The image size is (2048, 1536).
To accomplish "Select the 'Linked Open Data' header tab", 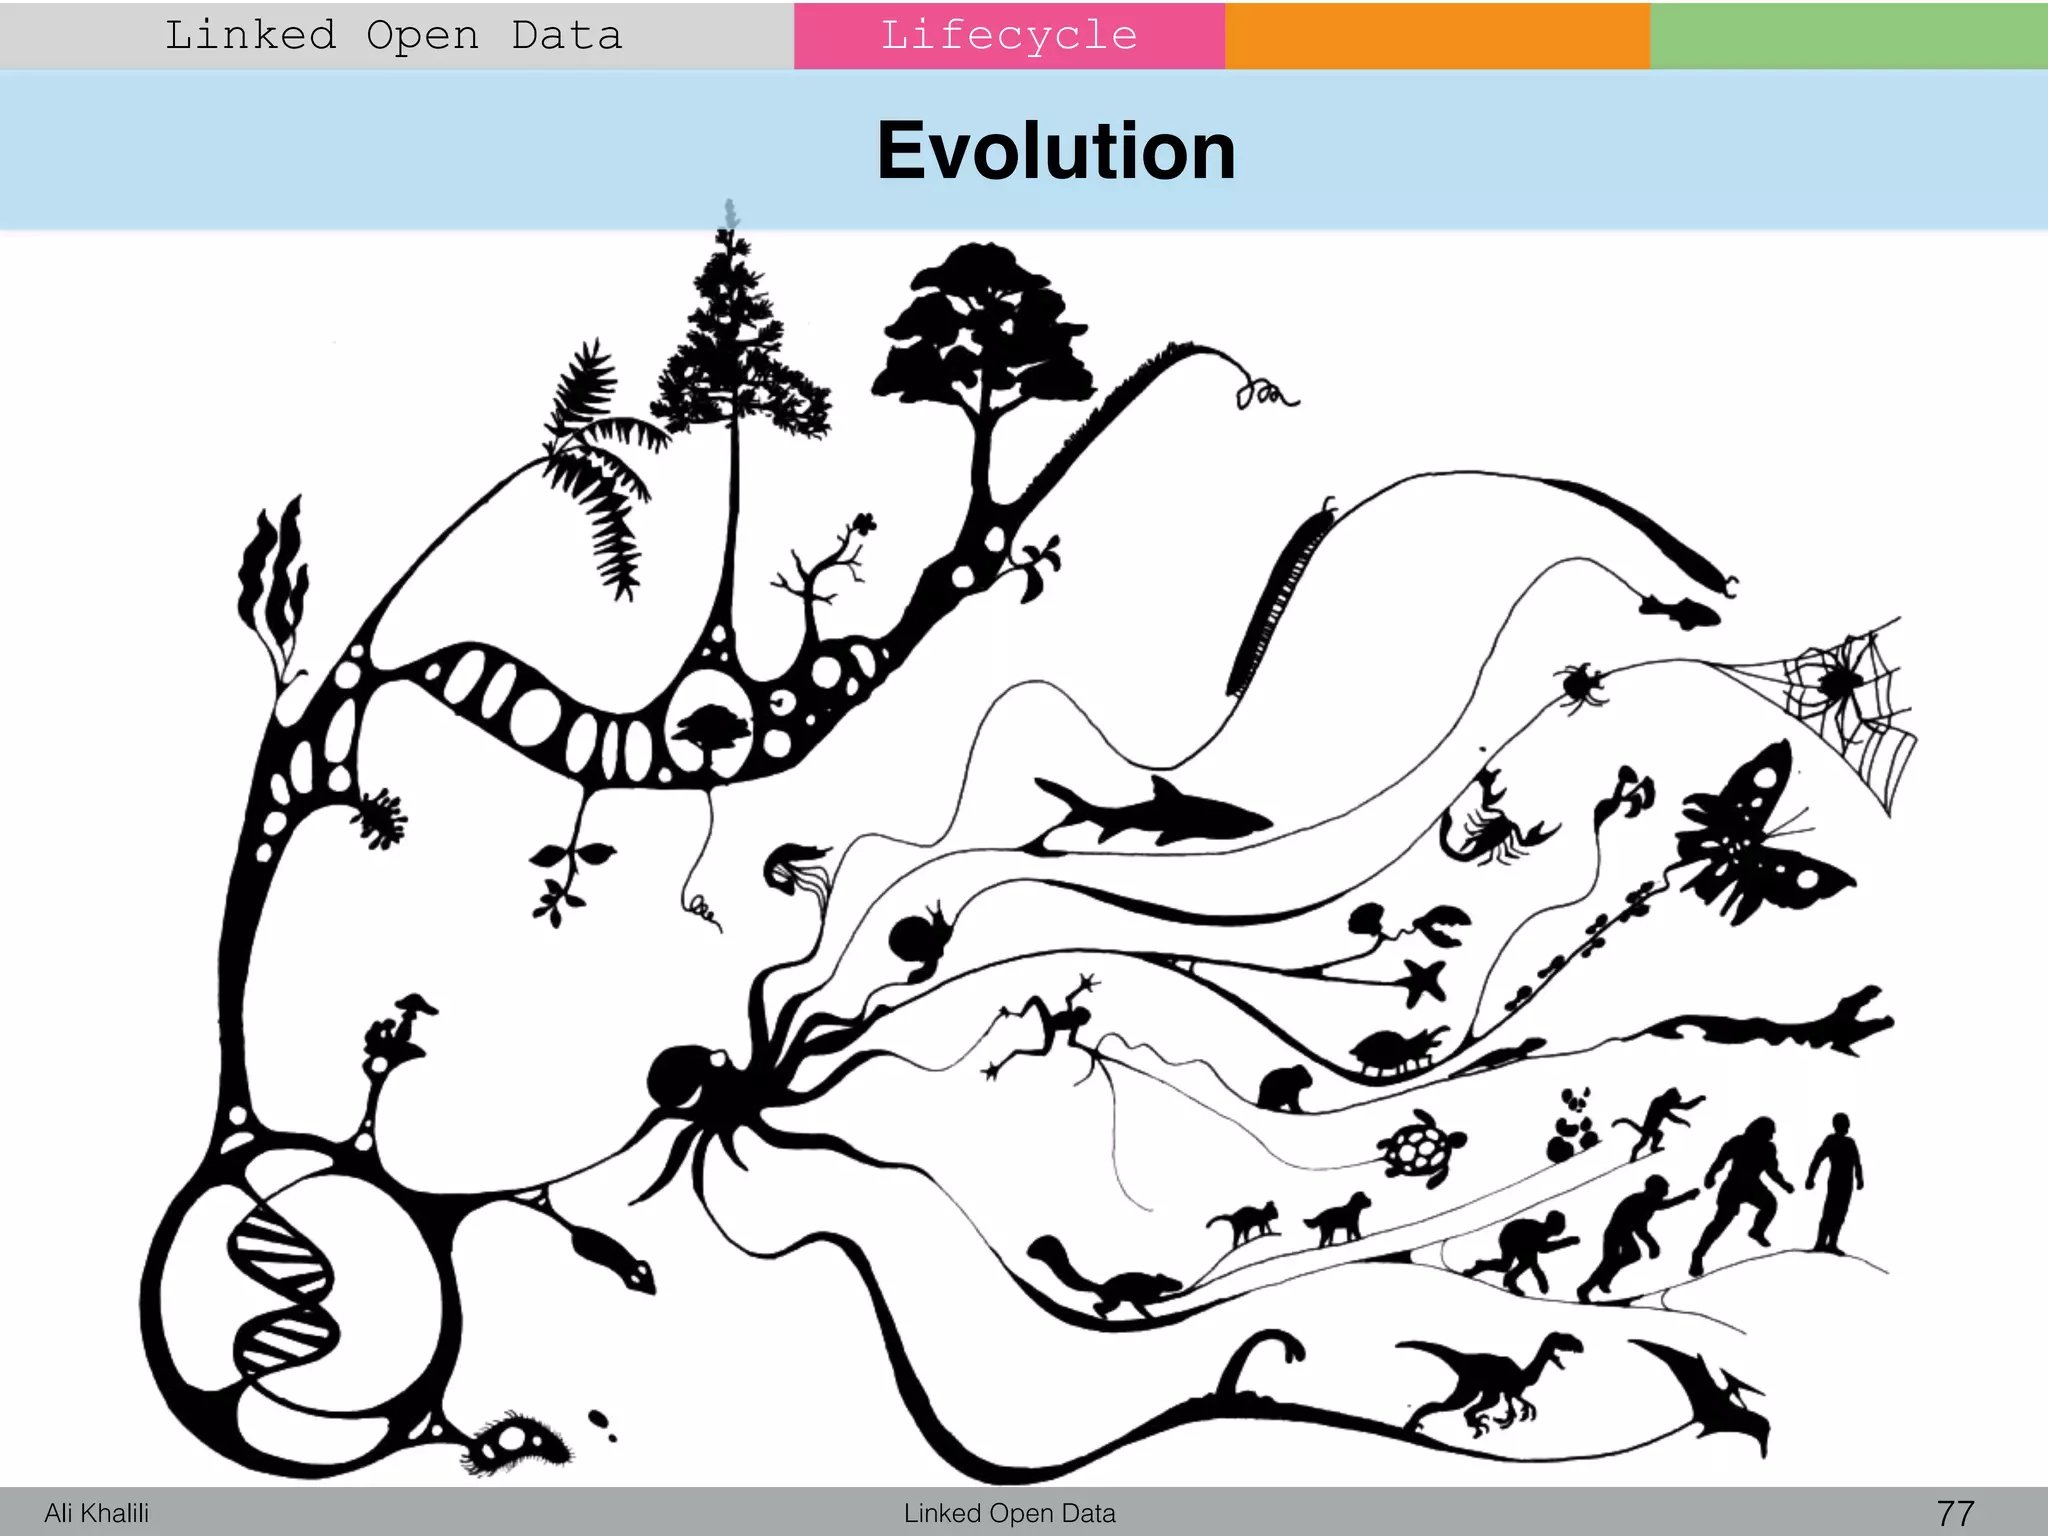I will point(396,36).
